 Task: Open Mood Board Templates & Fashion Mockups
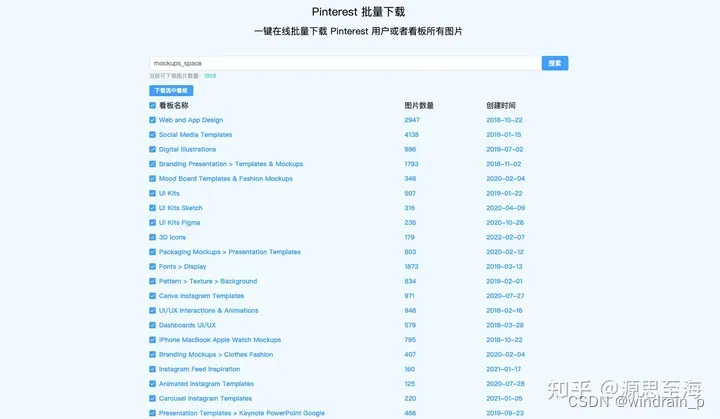coord(226,179)
